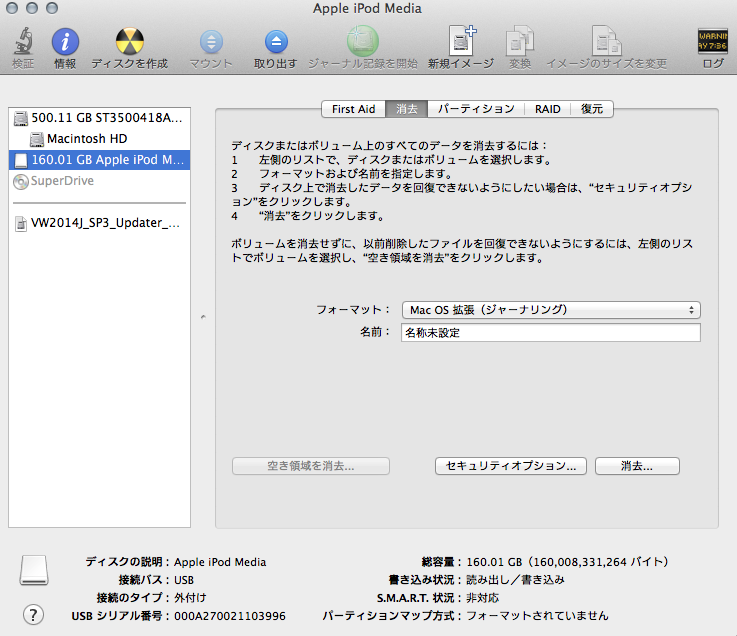Click the 検証 (Verify) microscope icon
The image size is (737, 636).
click(x=22, y=43)
